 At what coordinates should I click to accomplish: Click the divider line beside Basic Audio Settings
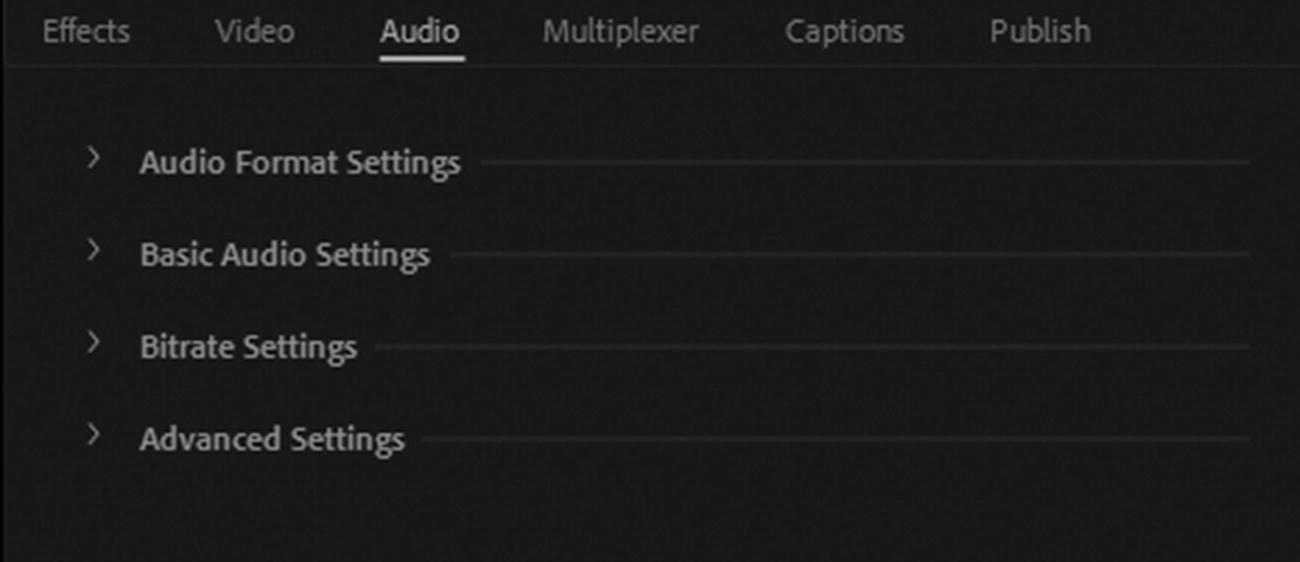(850, 255)
